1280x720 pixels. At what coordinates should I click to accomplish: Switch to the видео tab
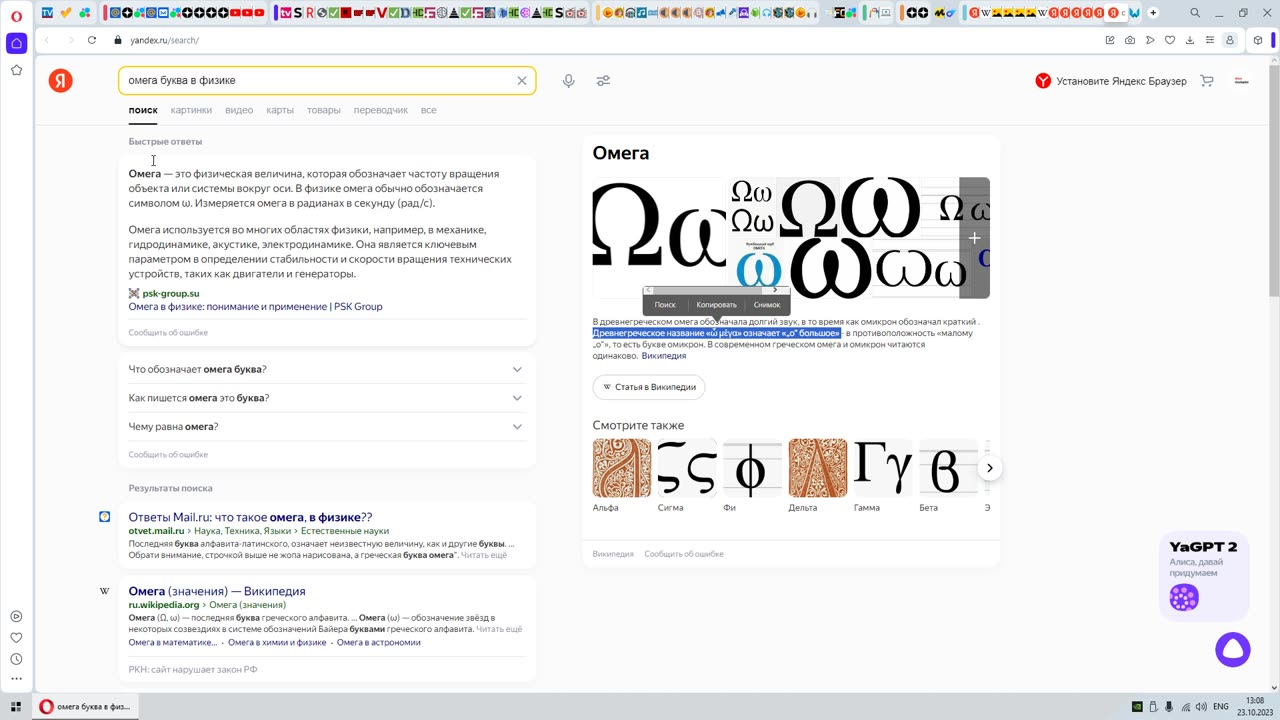tap(239, 110)
